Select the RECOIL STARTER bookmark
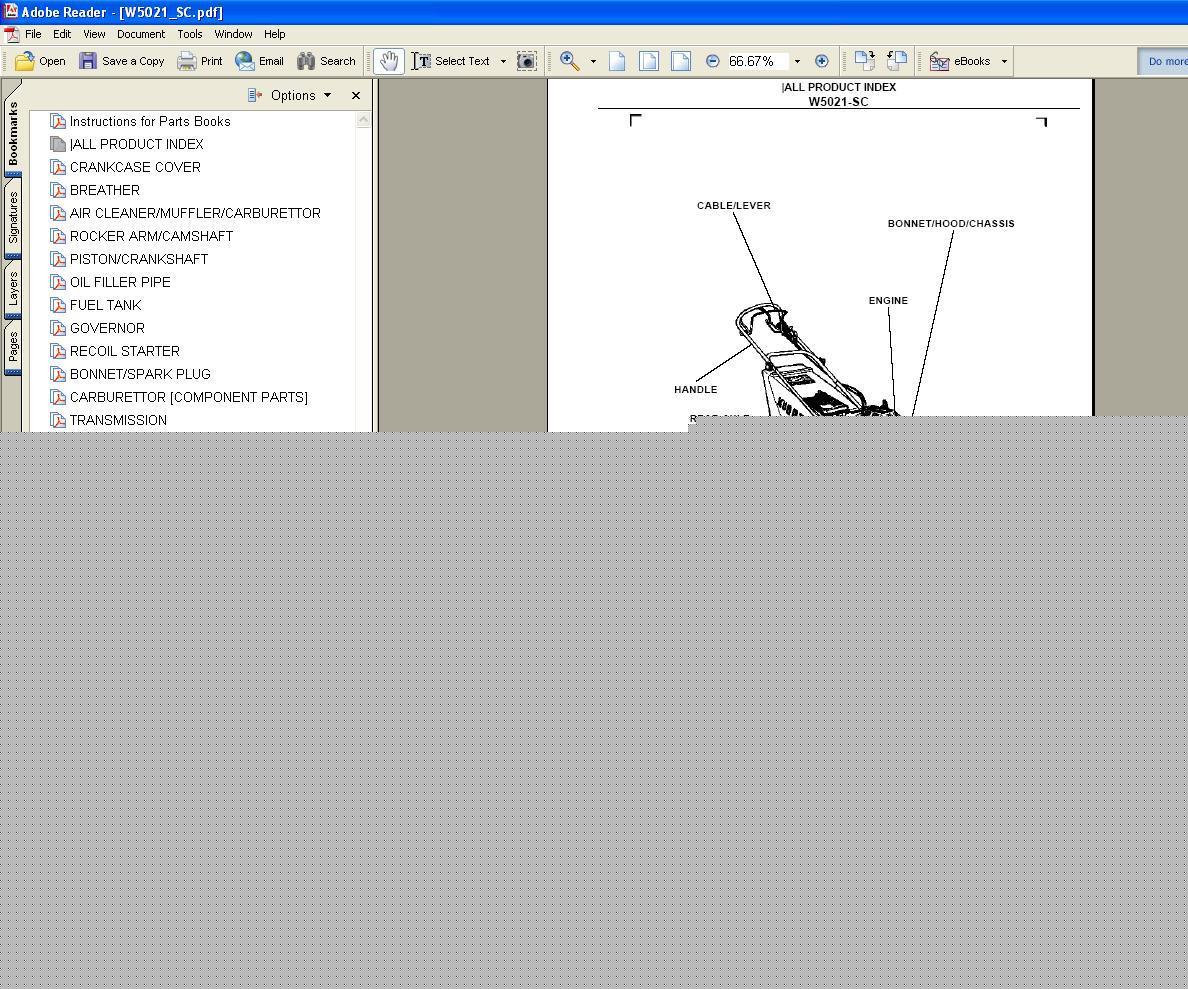The height and width of the screenshot is (989, 1188). coord(124,351)
